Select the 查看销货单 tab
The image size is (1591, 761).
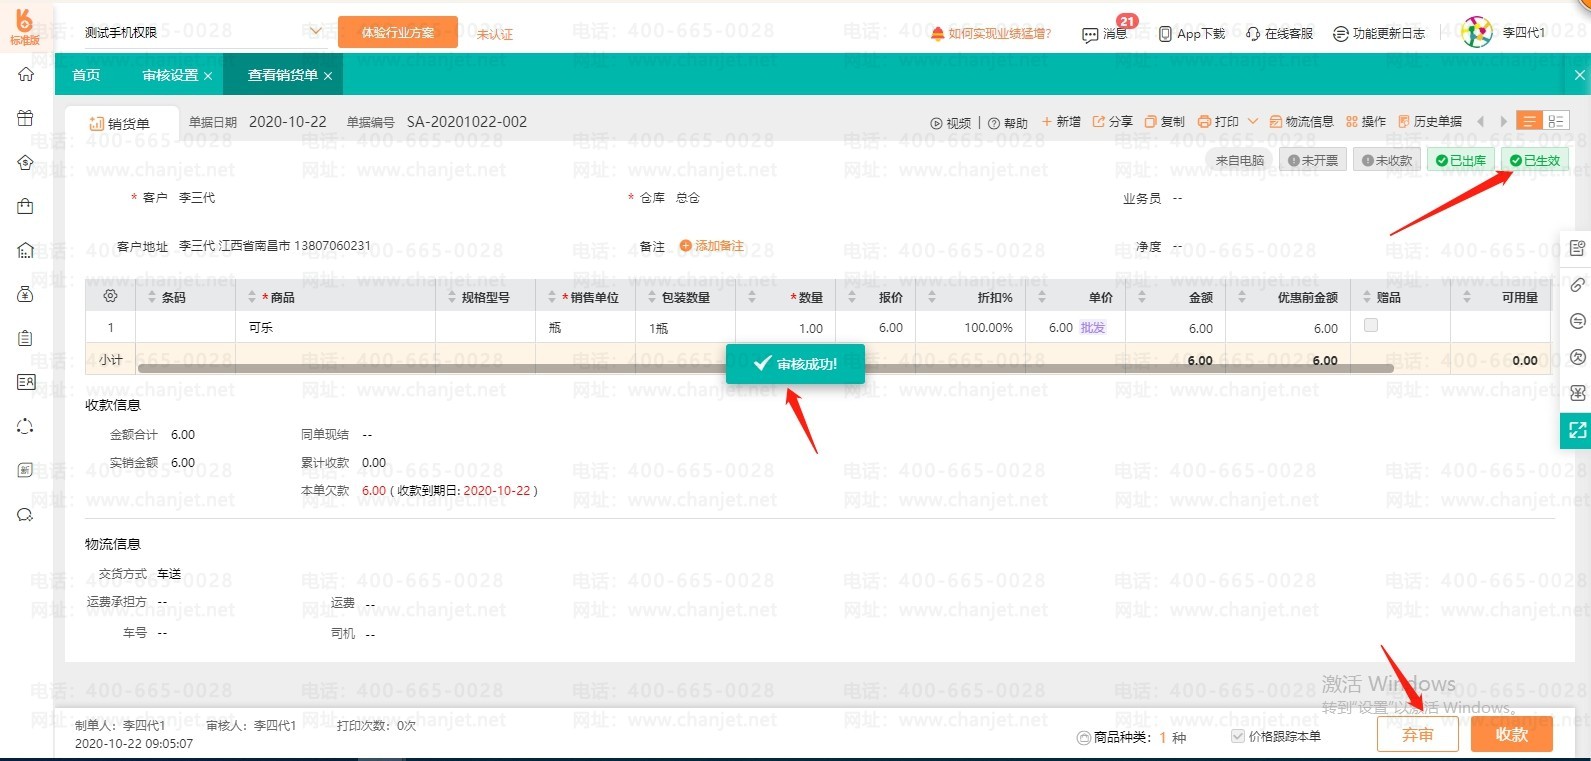tap(282, 75)
